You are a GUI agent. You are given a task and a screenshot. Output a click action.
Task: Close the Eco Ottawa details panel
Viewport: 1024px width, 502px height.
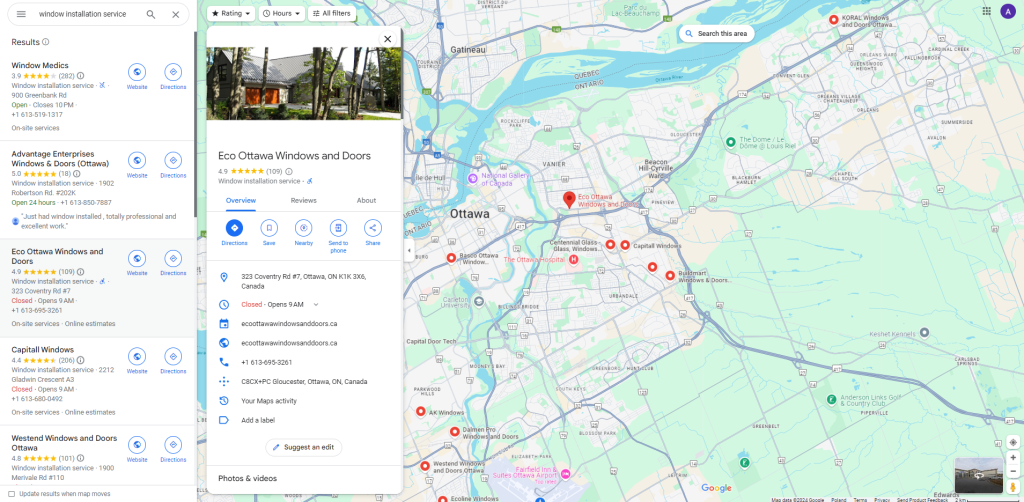pos(388,39)
